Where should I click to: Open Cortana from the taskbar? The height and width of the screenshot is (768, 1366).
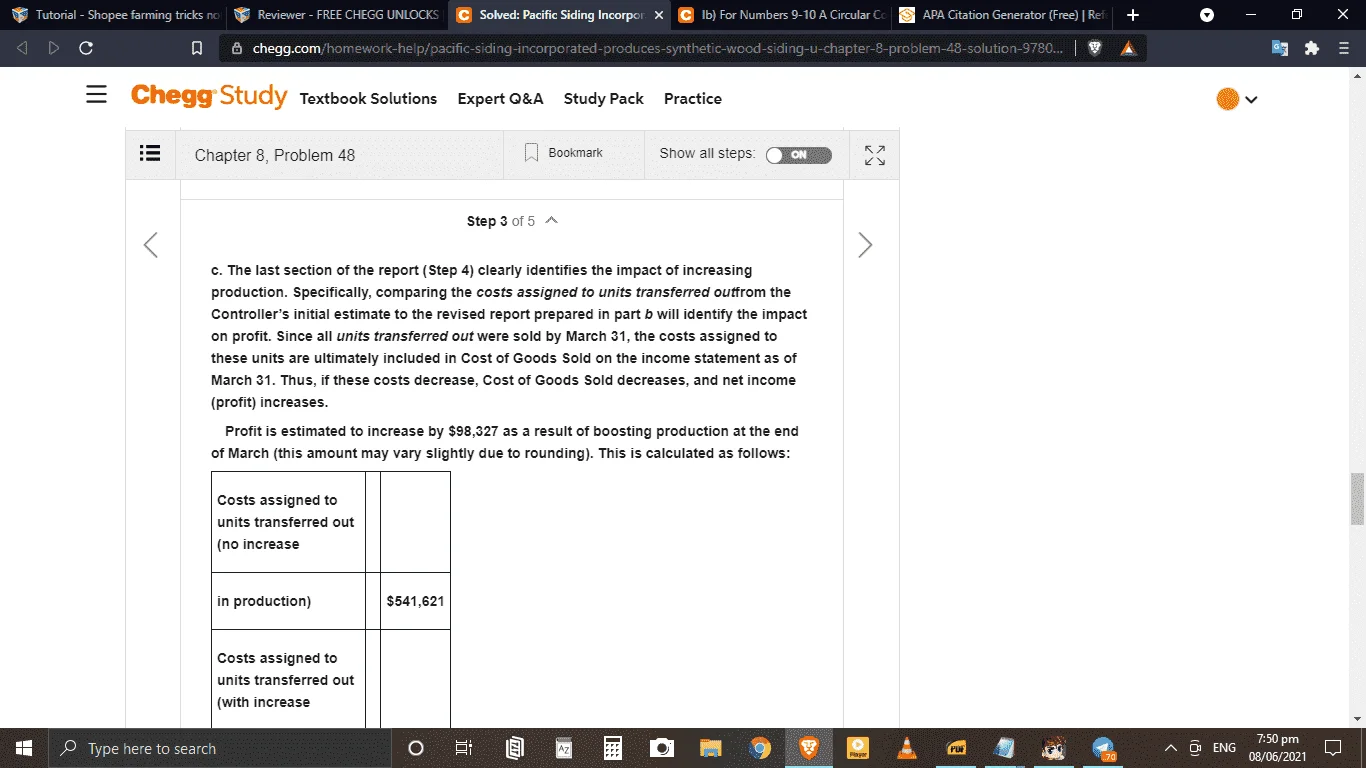click(416, 748)
